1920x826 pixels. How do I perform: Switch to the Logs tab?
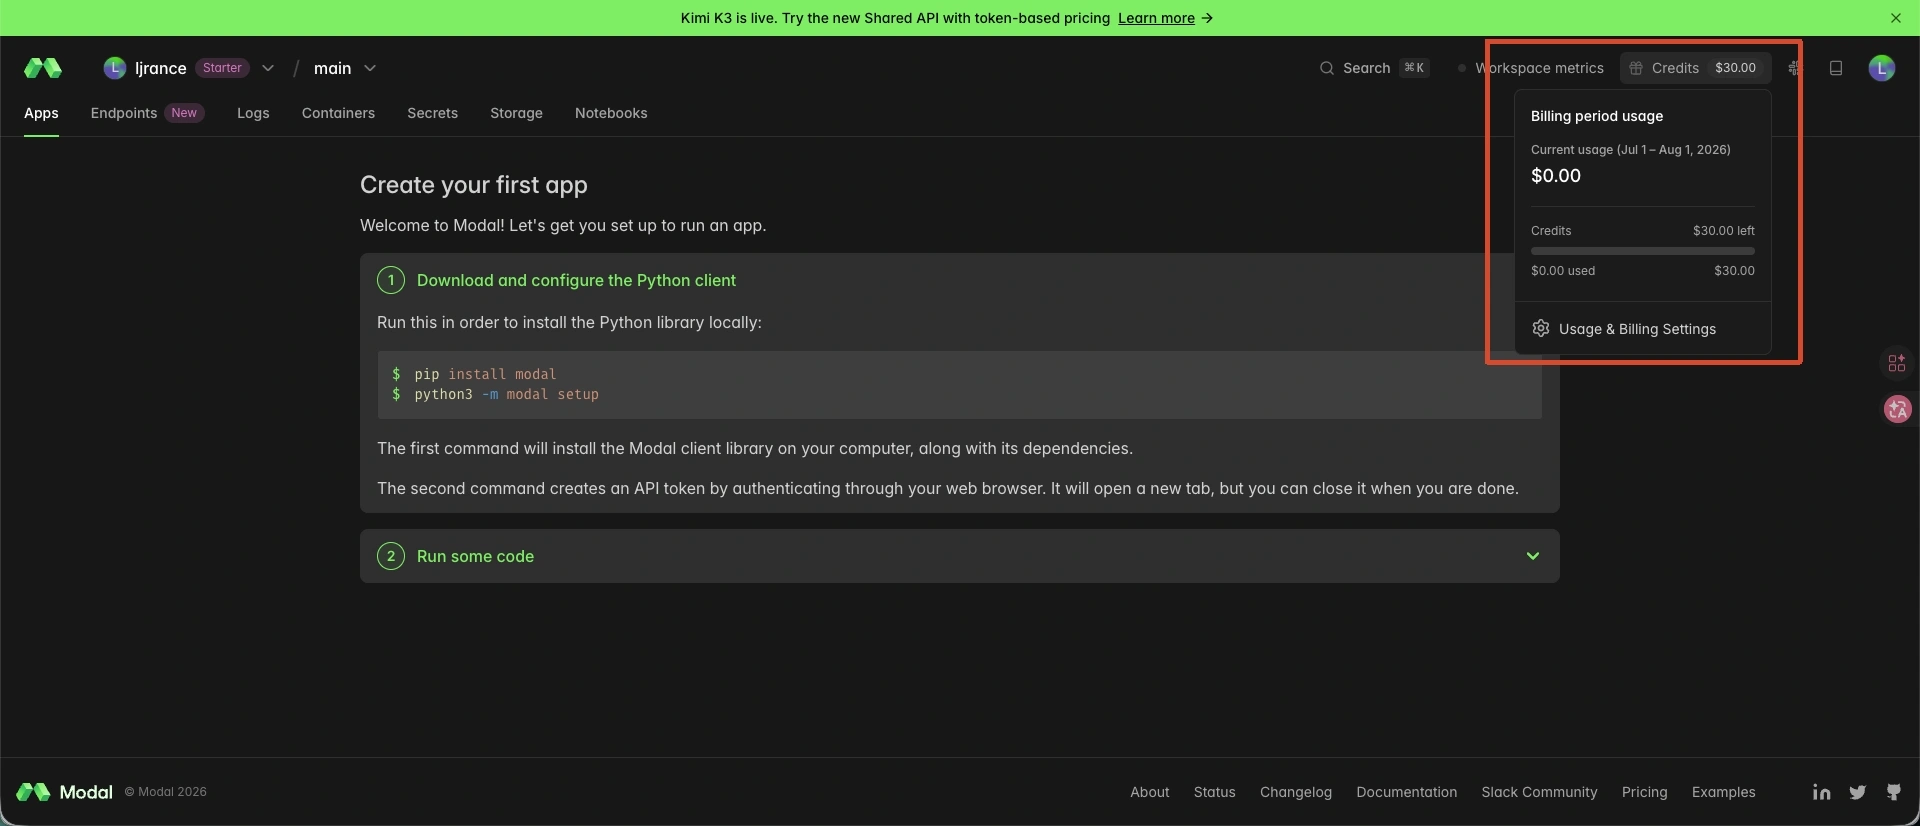(x=253, y=113)
